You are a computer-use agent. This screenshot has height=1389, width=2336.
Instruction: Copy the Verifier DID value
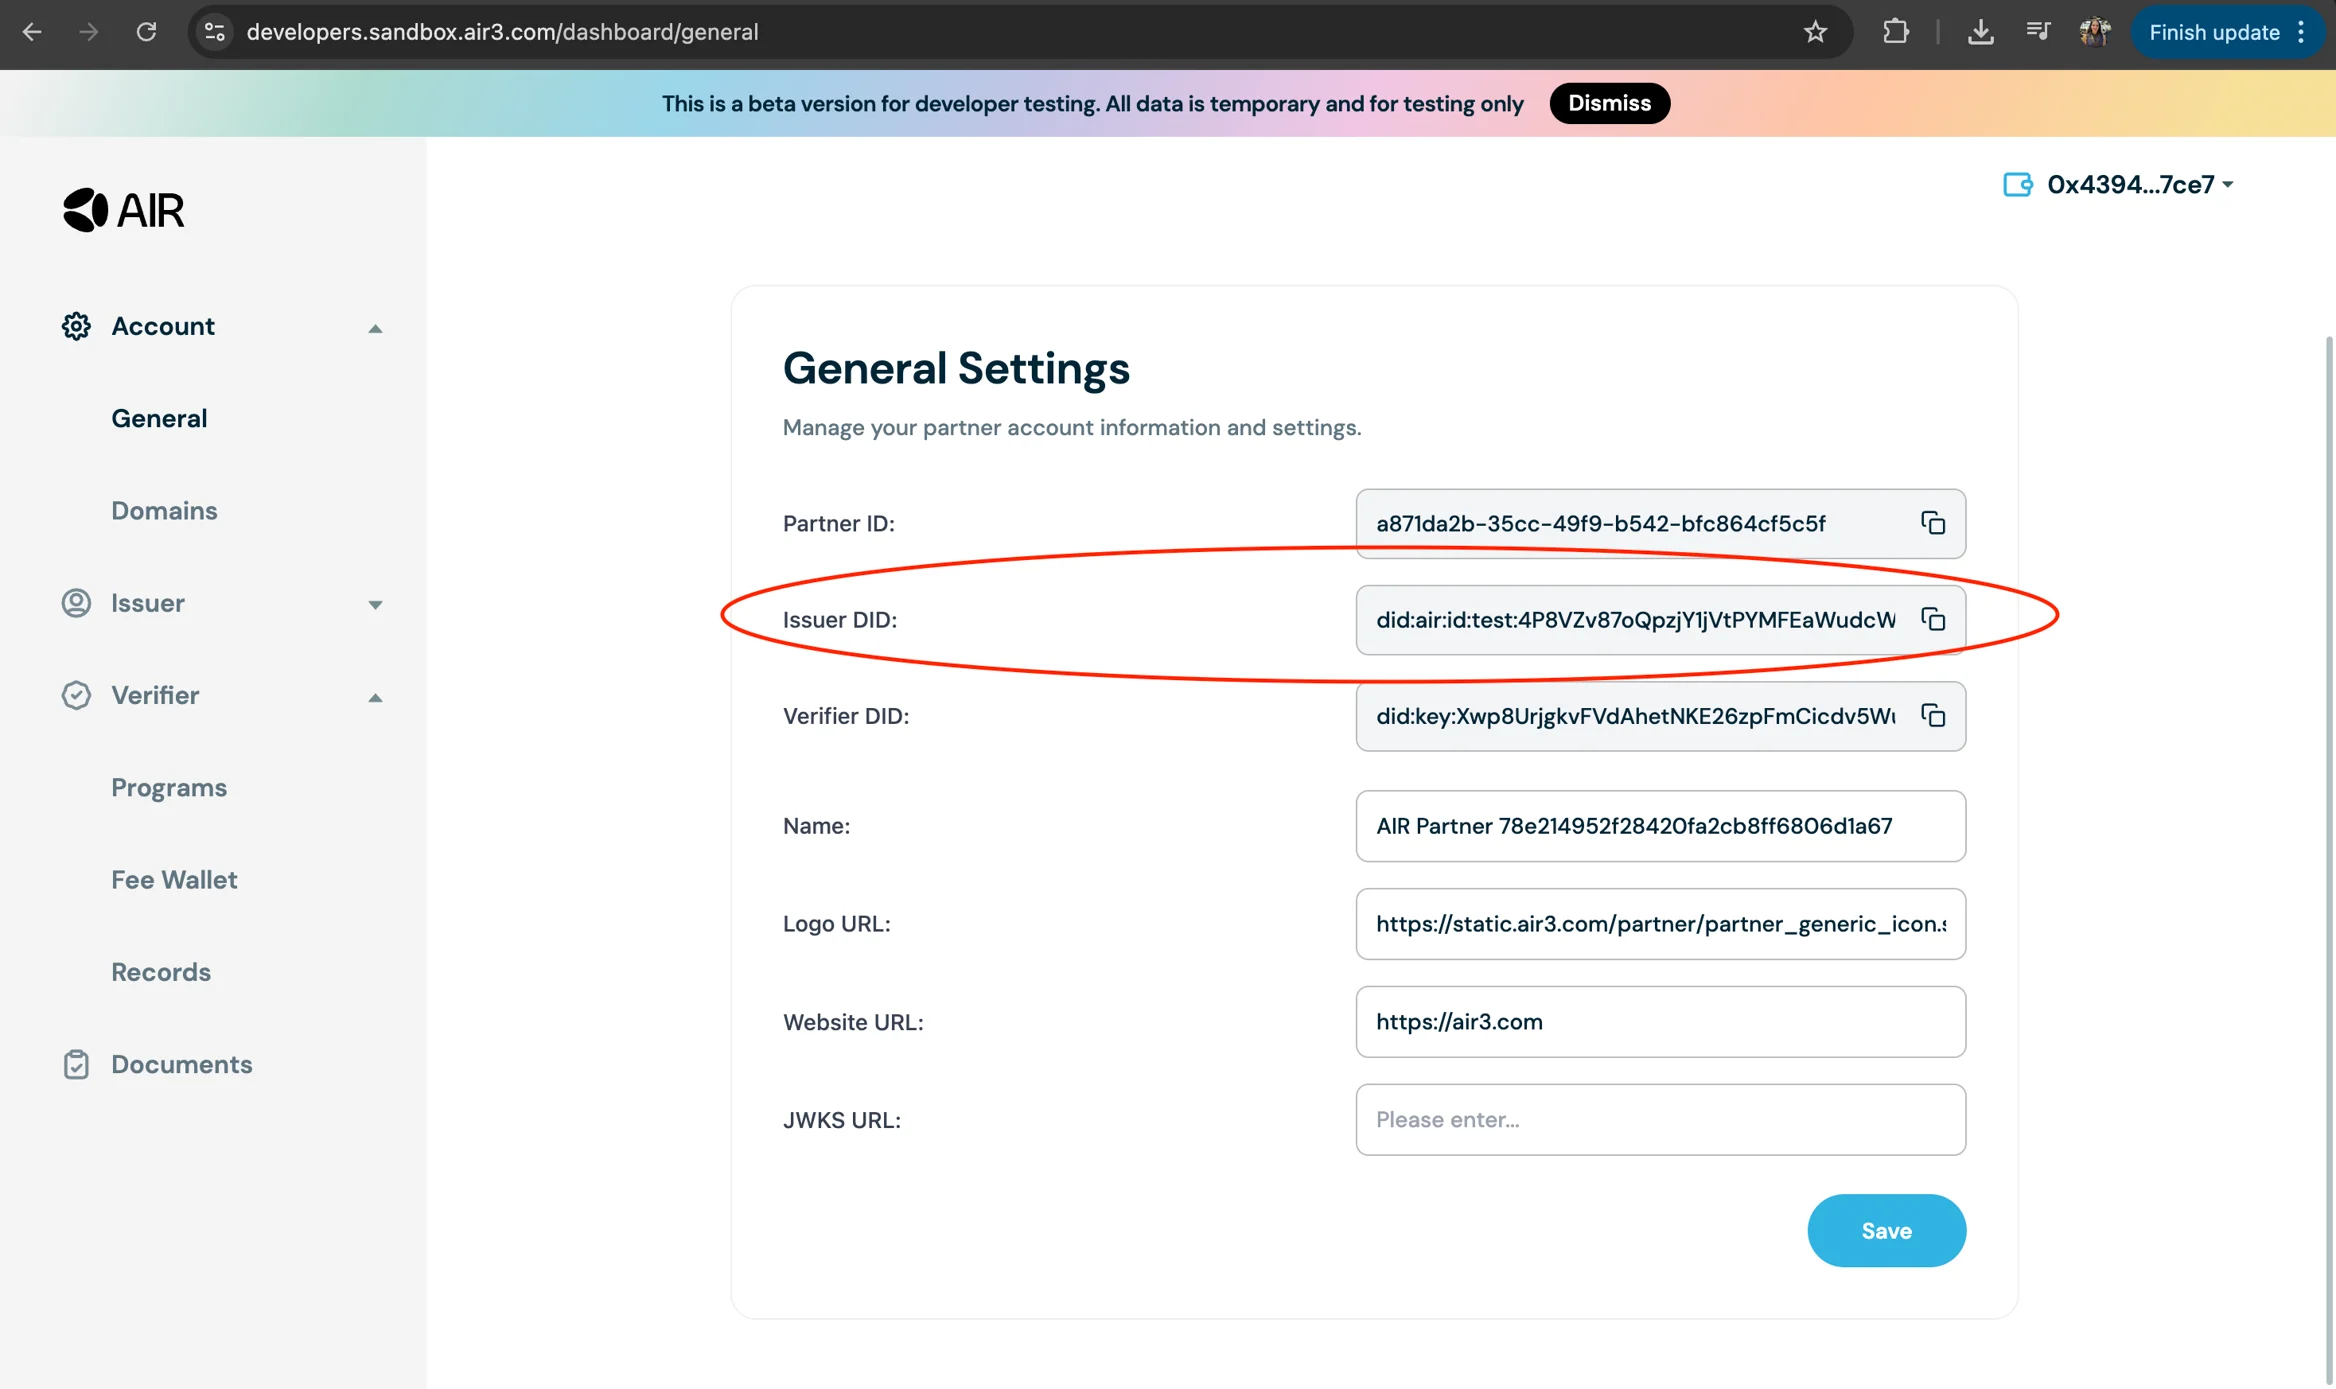point(1932,716)
